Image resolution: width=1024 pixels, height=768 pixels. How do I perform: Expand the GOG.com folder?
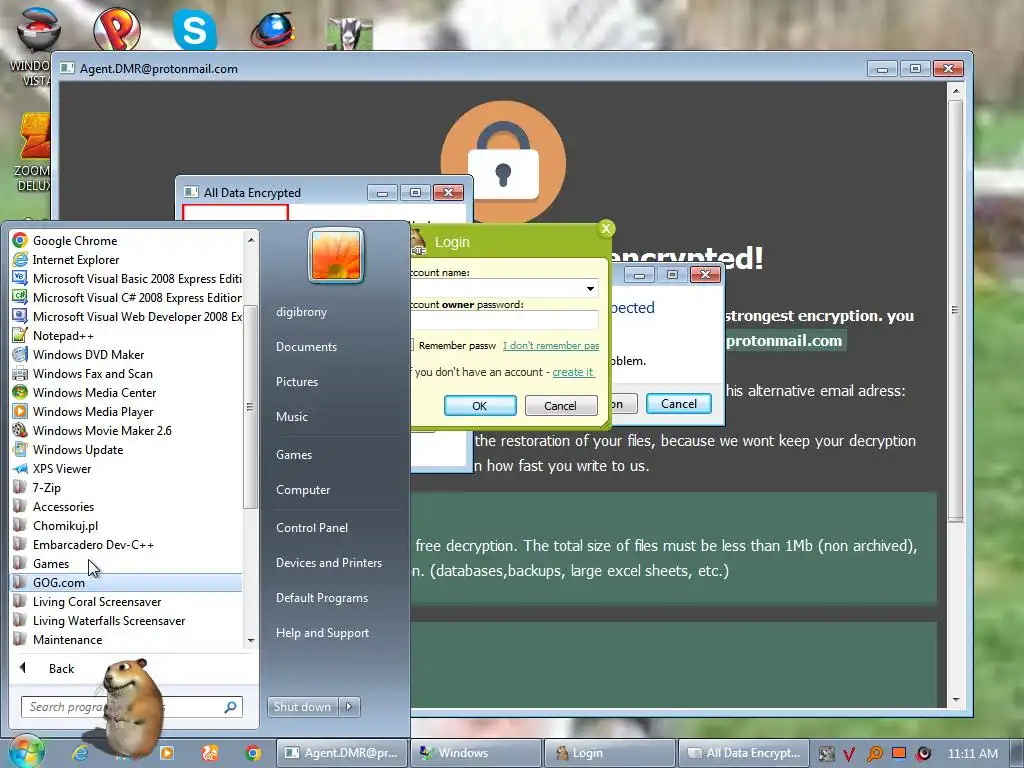coord(127,583)
